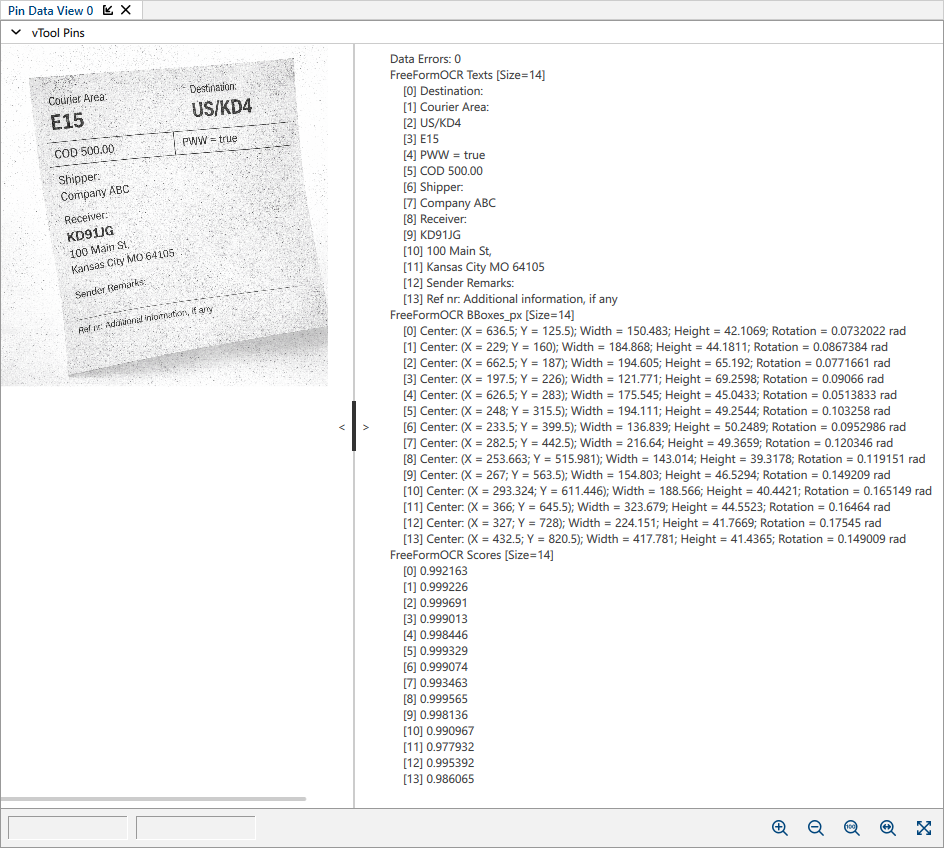Select bounding box row with Rotation = 0.17545
Viewport: 944px width, 848px height.
tap(642, 523)
